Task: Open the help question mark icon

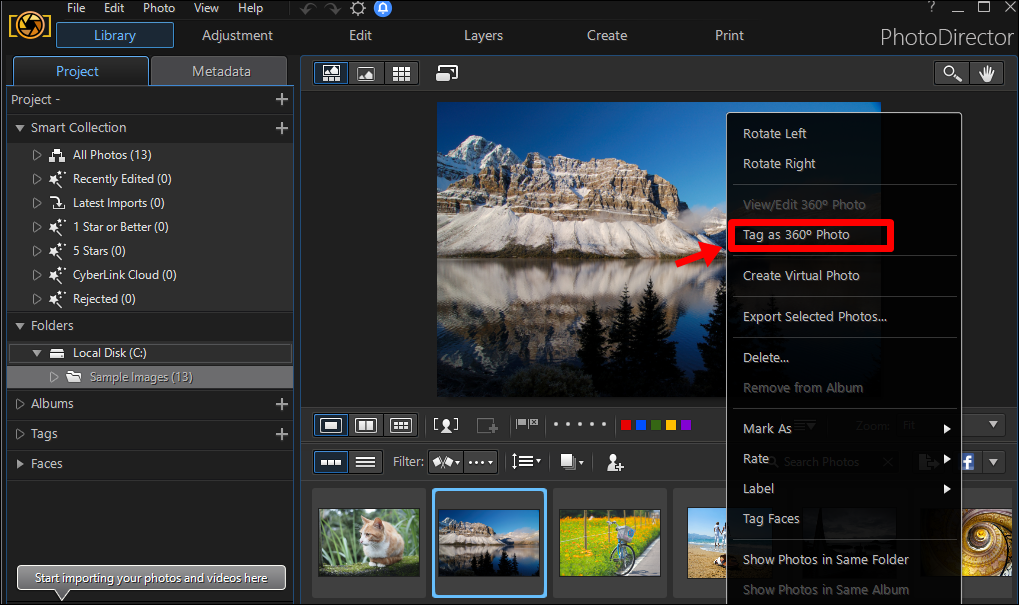Action: coord(932,7)
